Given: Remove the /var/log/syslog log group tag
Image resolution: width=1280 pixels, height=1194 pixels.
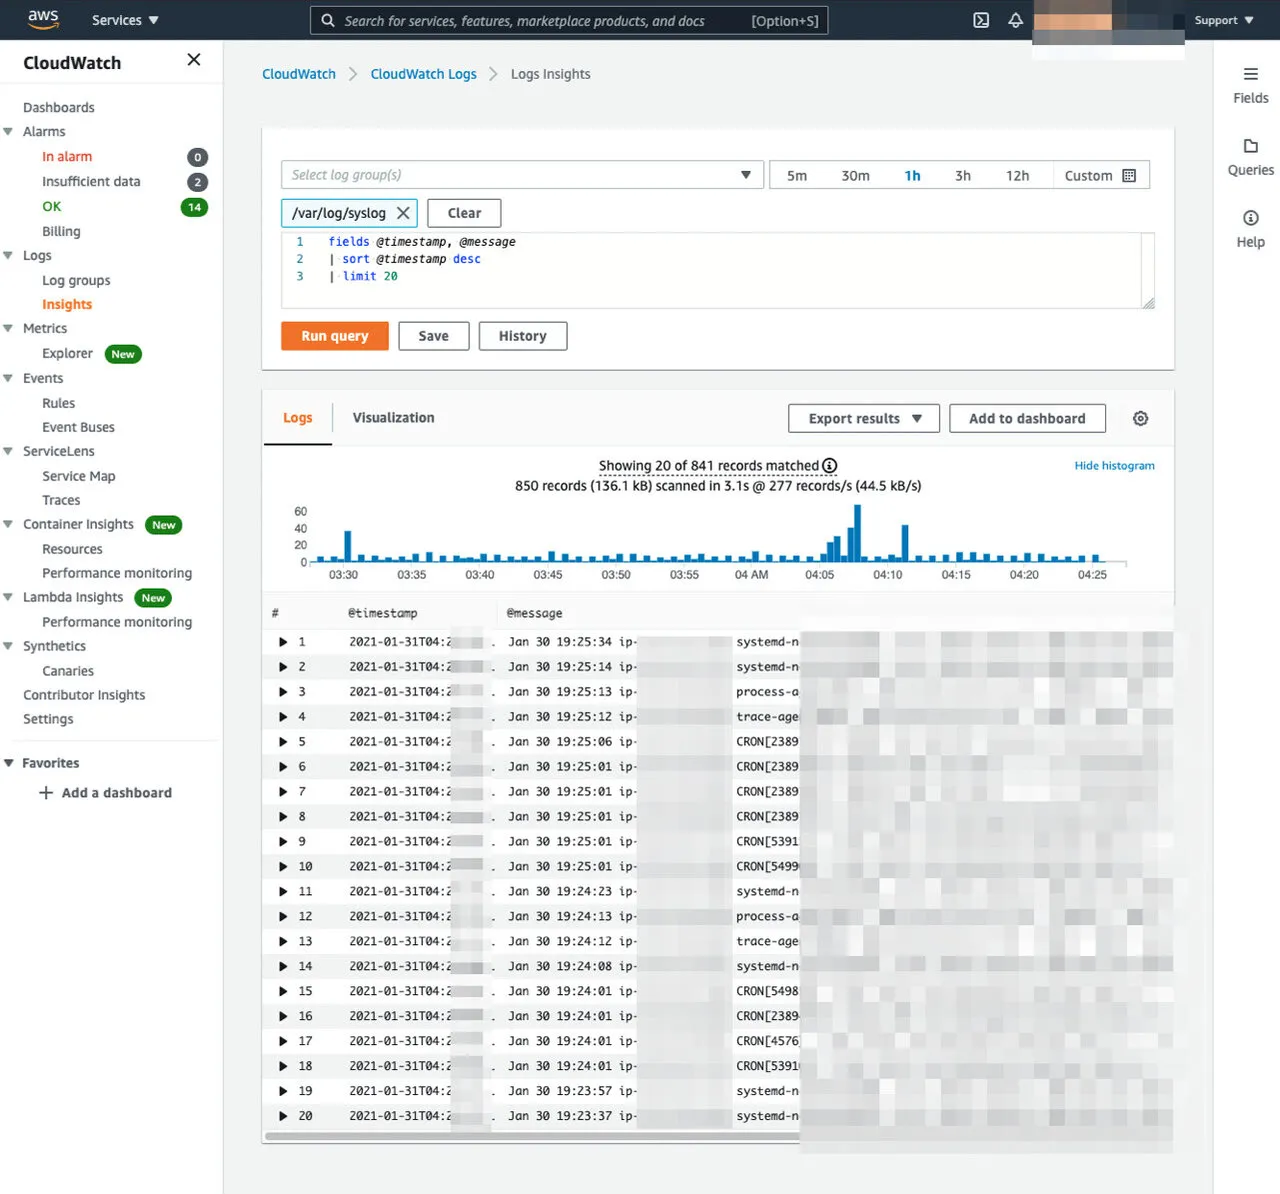Looking at the screenshot, I should click(403, 213).
